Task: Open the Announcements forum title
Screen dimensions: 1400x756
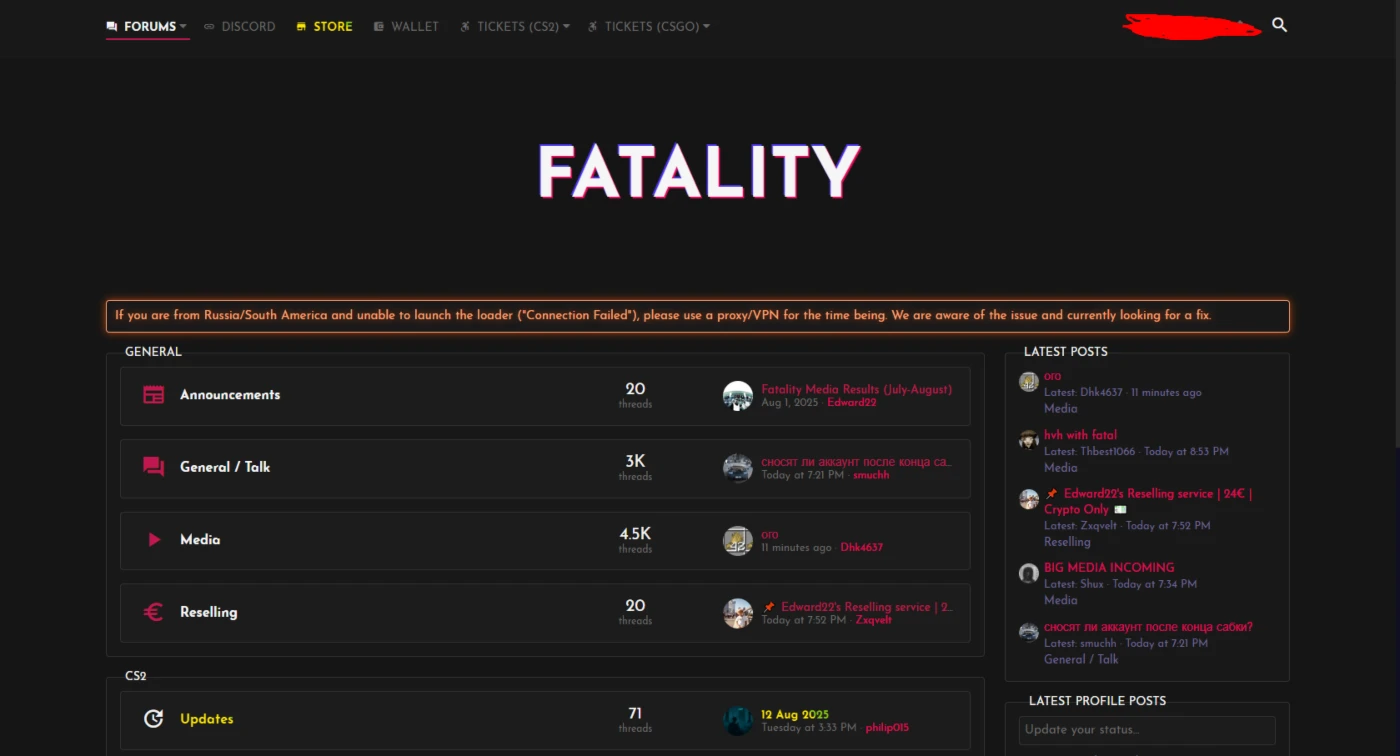Action: [x=230, y=395]
